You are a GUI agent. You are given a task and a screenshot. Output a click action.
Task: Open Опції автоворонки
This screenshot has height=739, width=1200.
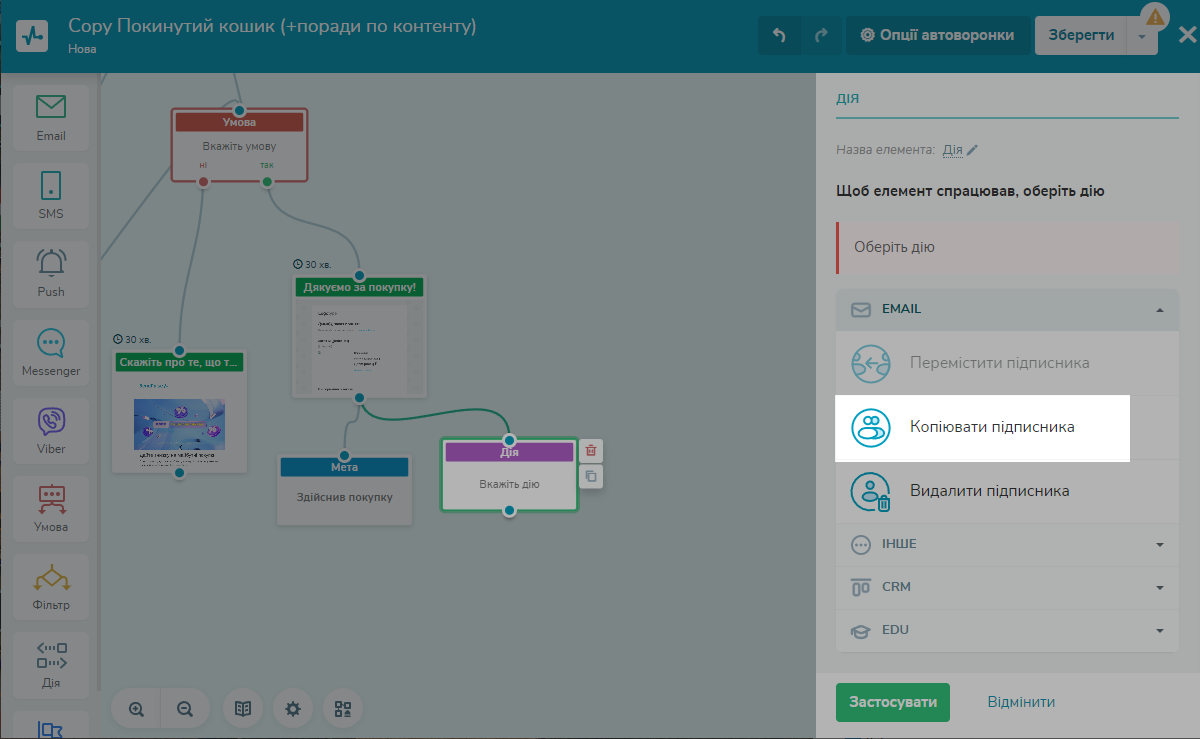(x=937, y=36)
